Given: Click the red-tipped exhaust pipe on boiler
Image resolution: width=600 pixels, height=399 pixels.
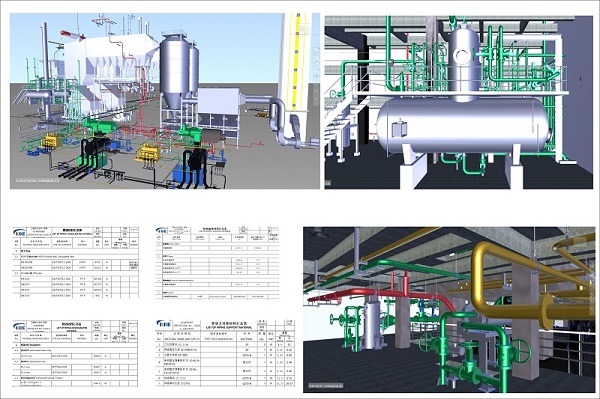Looking at the screenshot, I should [72, 35].
